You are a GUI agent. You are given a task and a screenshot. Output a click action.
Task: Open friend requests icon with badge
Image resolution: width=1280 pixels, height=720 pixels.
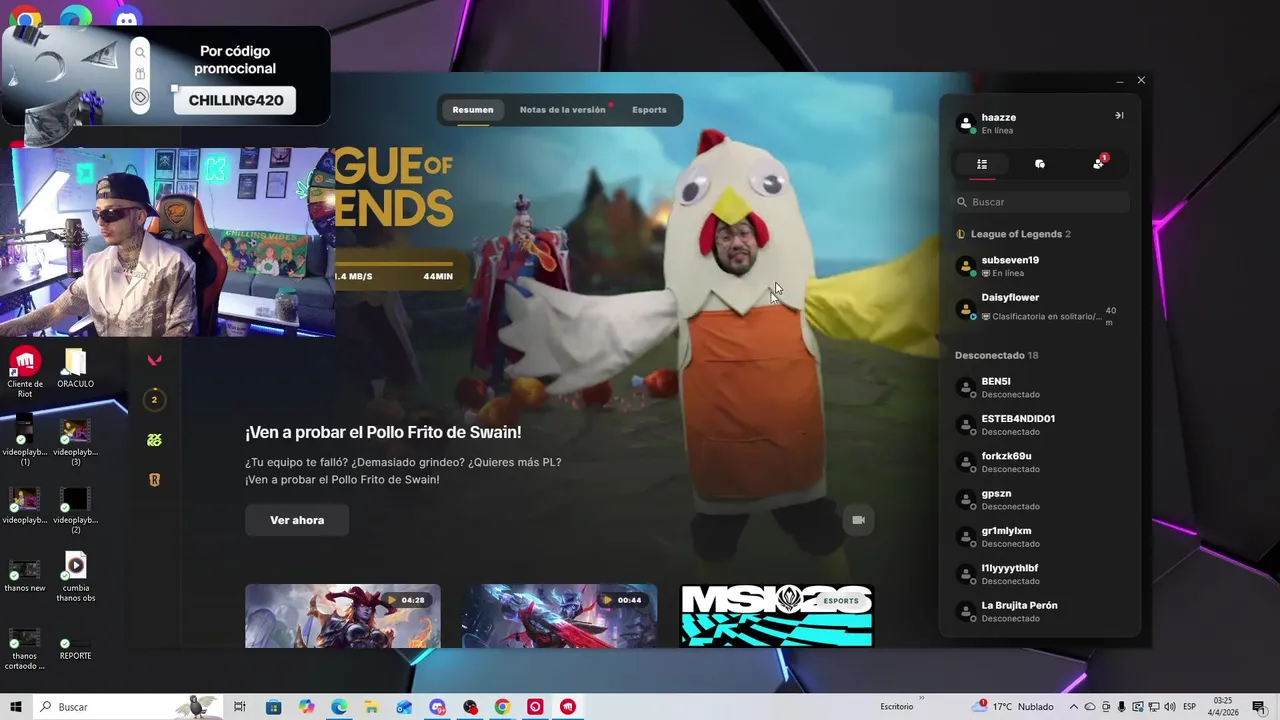tap(1099, 163)
